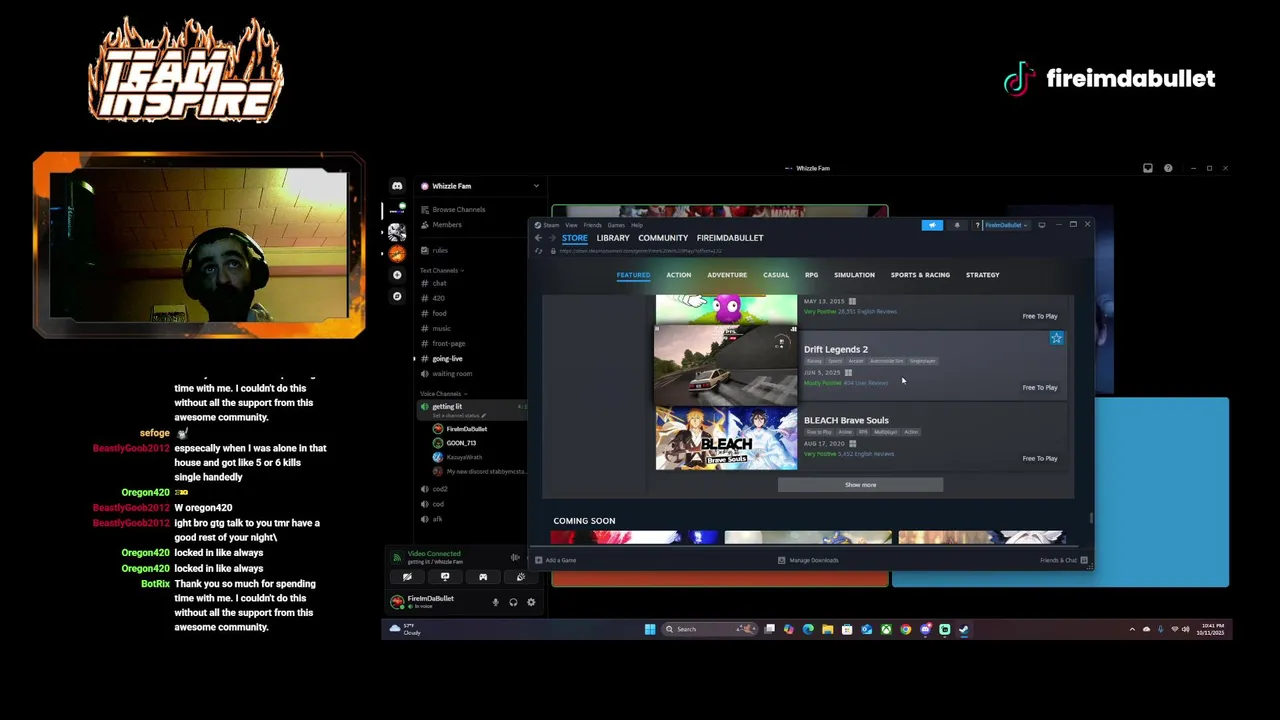Screen dimensions: 1280x720
Task: Go forward with Steam forward arrow
Action: point(551,237)
